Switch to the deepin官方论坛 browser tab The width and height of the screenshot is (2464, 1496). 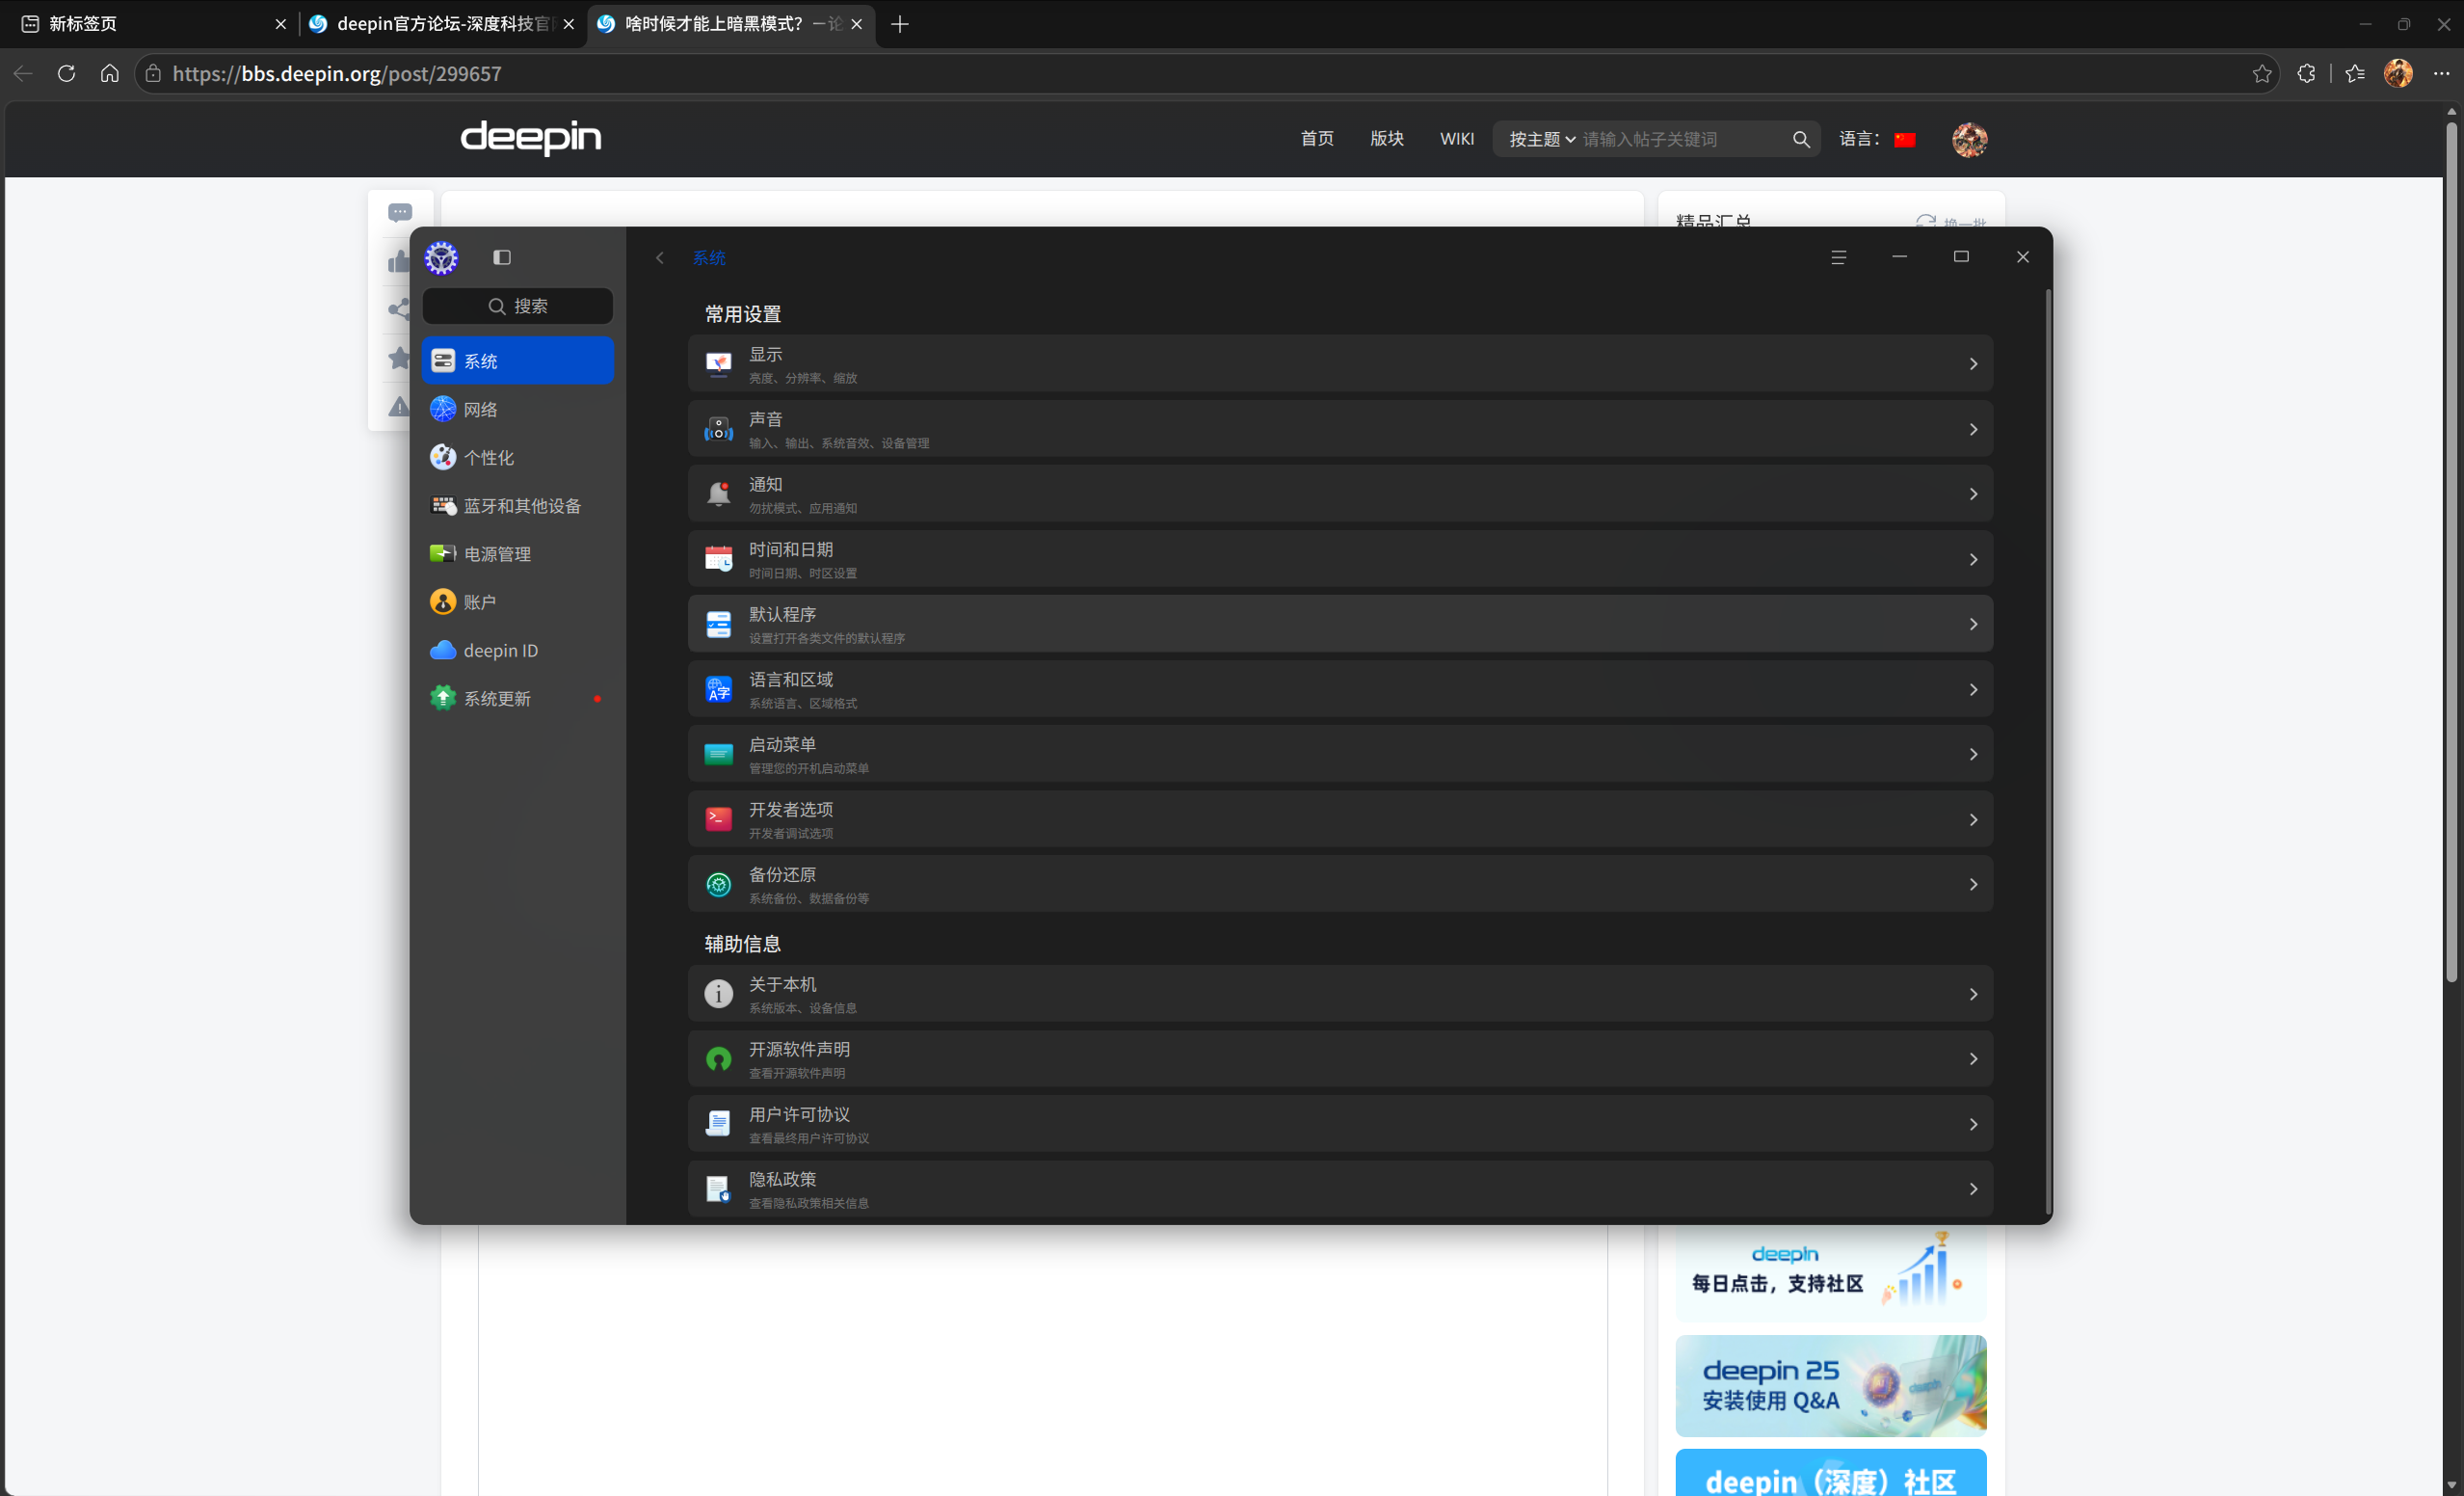(440, 24)
